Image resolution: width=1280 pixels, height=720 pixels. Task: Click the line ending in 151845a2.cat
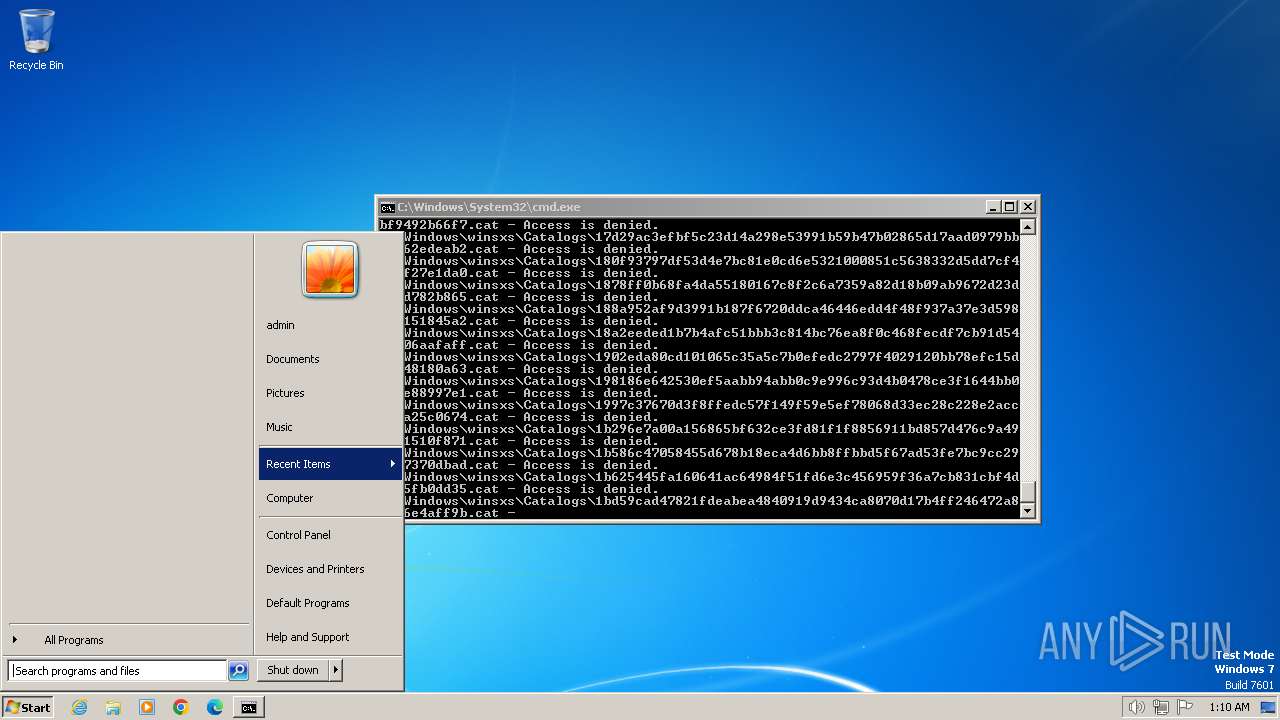point(531,321)
